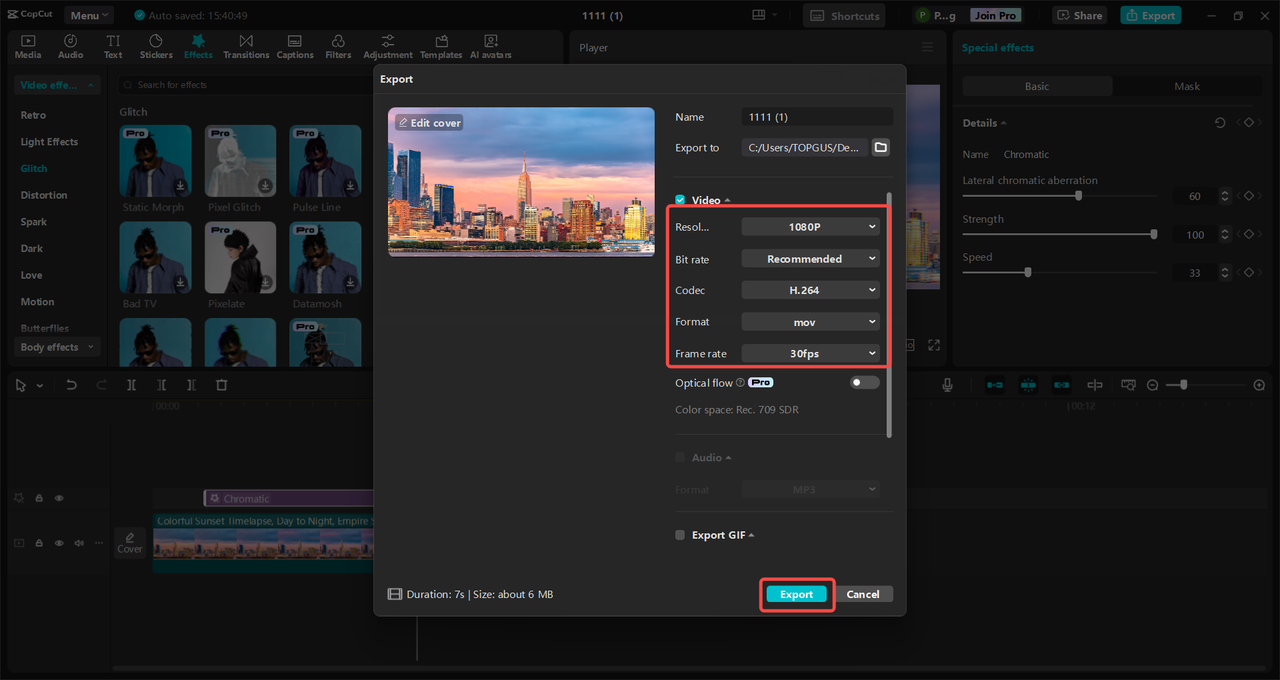Viewport: 1280px width, 680px height.
Task: Select the Basic tab in Special effects
Action: click(1037, 86)
